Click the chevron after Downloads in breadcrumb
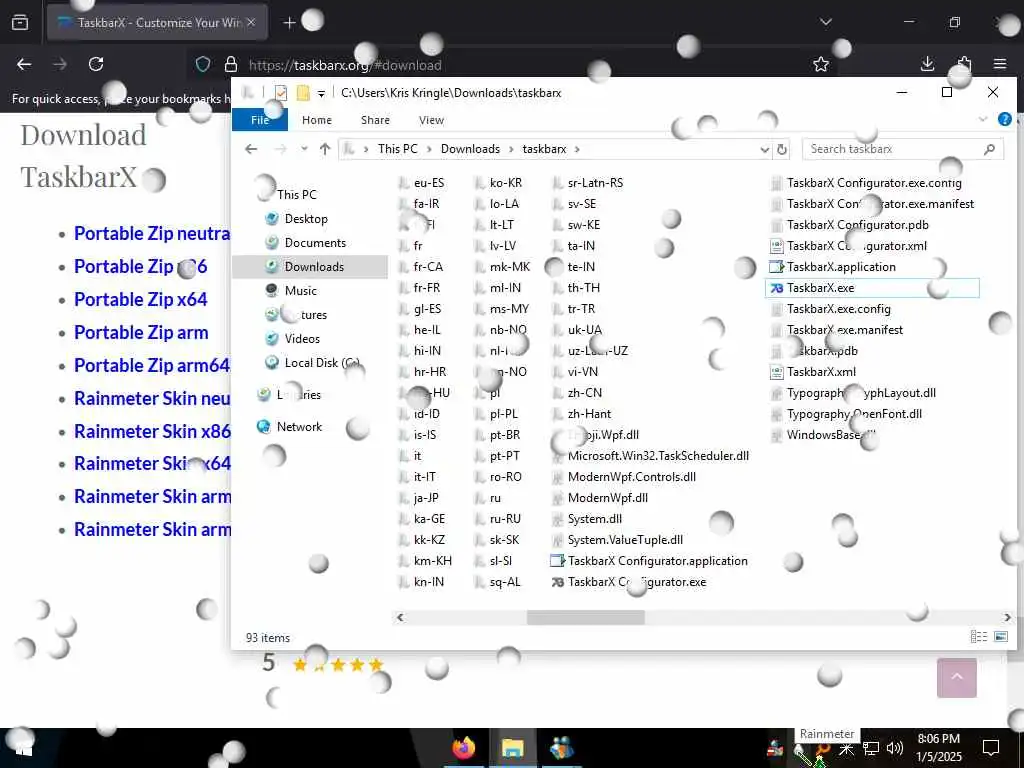This screenshot has height=768, width=1024. pyautogui.click(x=511, y=150)
